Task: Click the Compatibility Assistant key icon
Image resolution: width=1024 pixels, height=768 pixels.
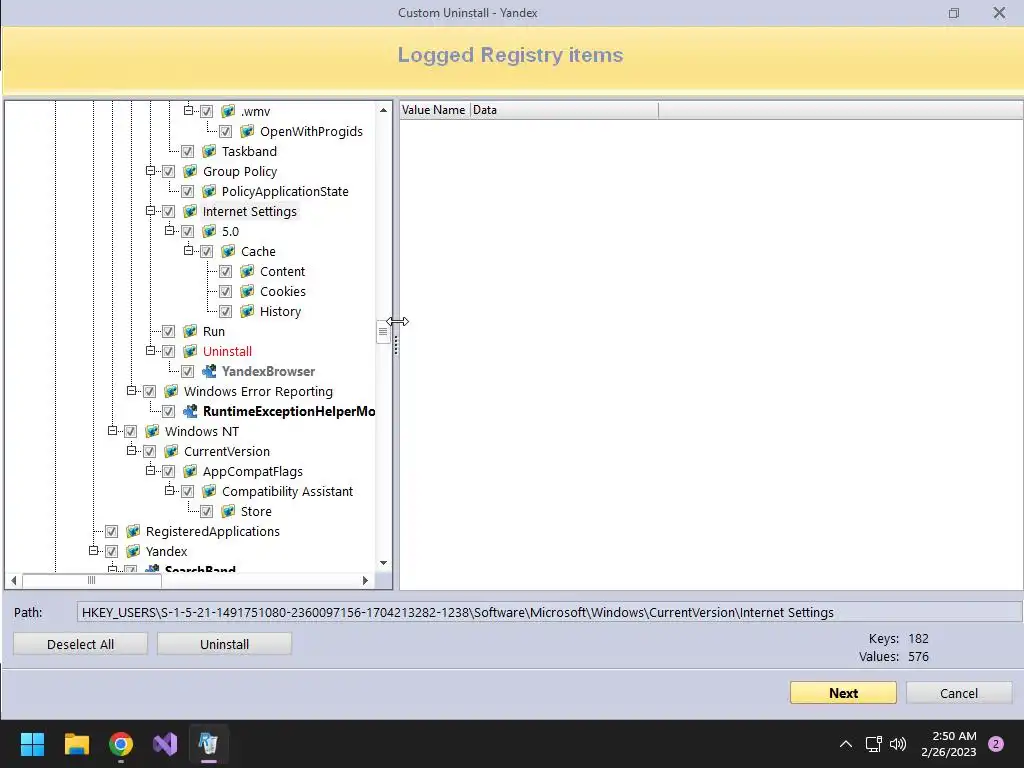Action: tap(209, 492)
